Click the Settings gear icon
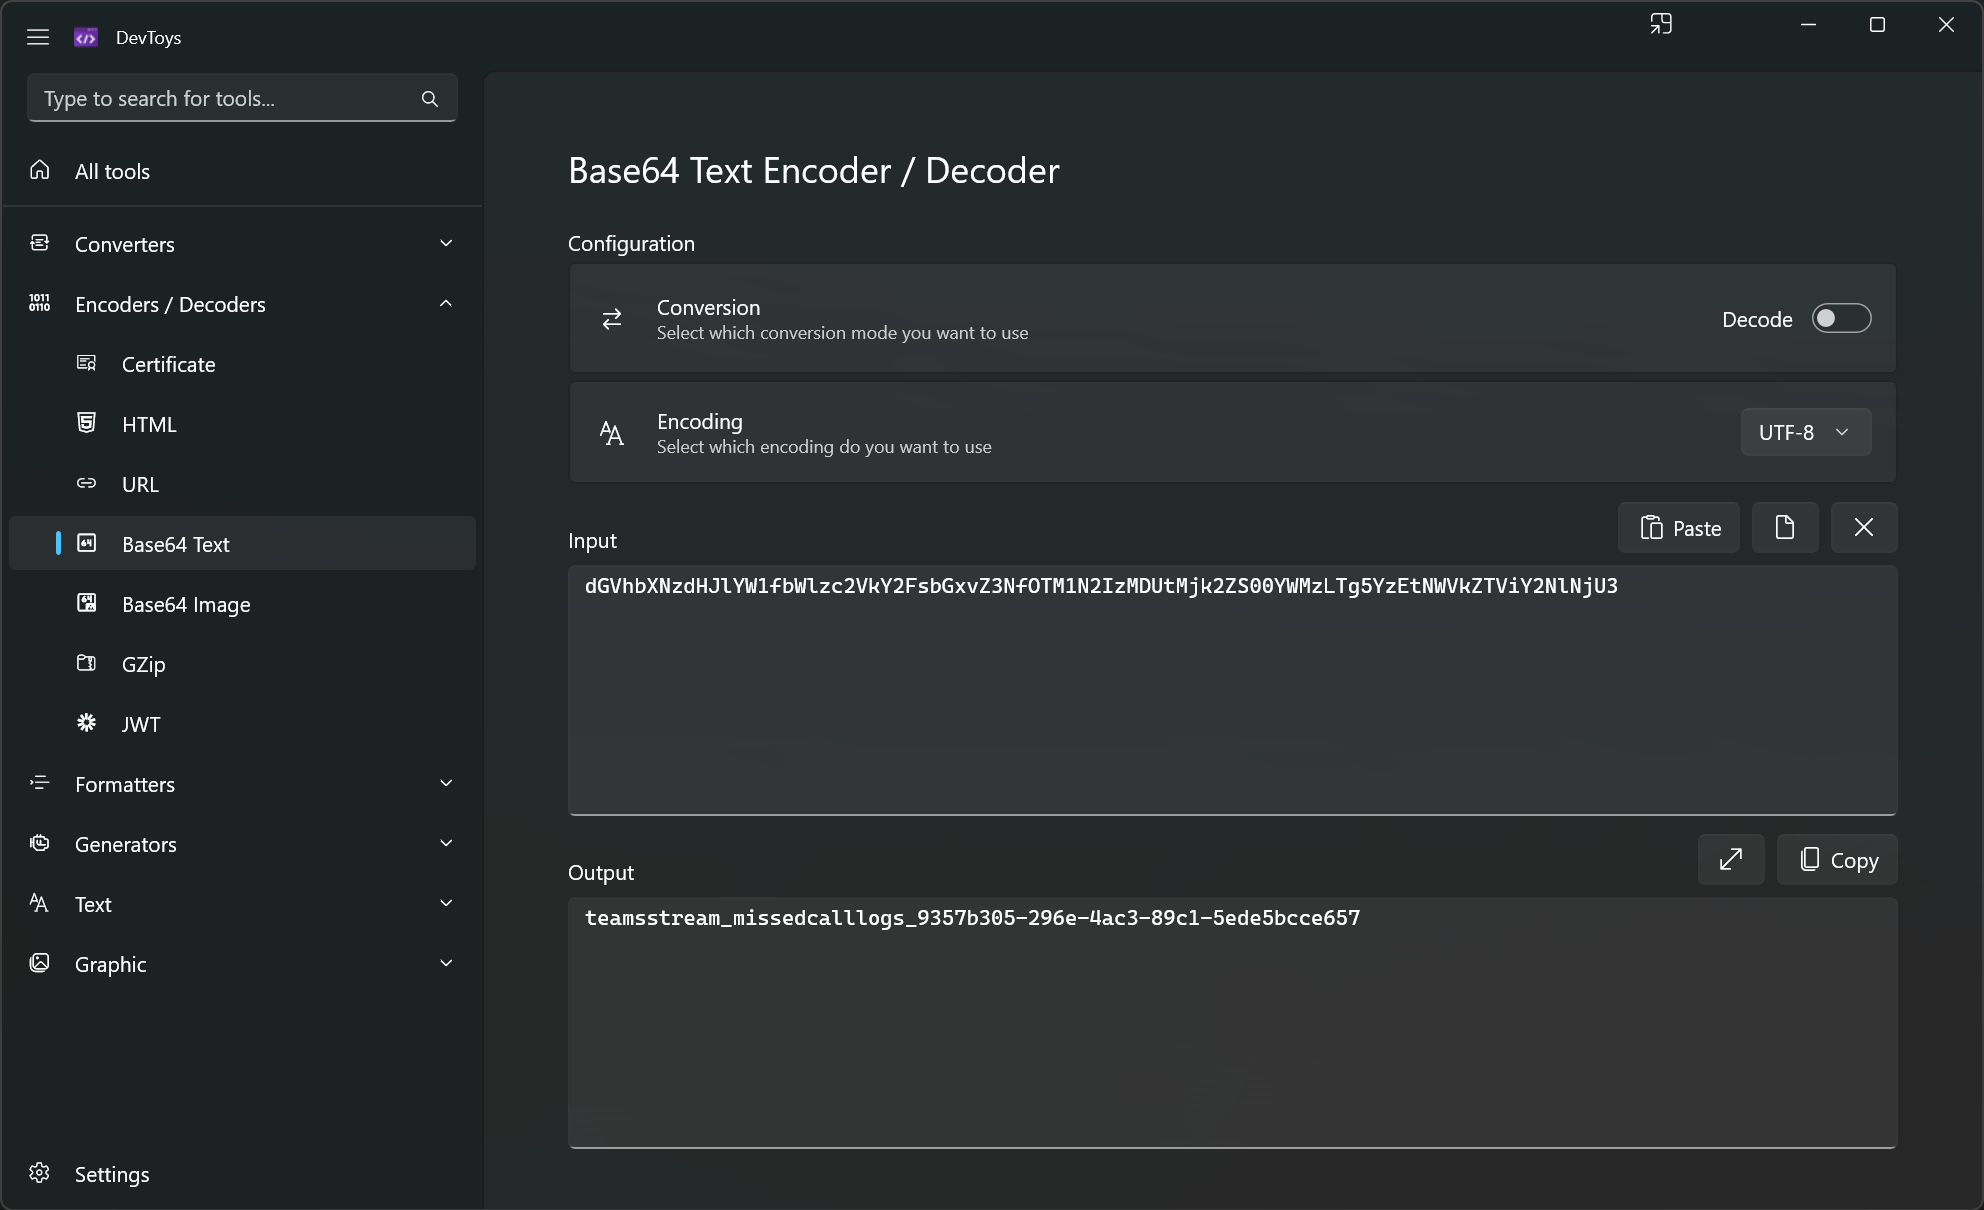Screen dimensions: 1984x1210 pos(40,1173)
